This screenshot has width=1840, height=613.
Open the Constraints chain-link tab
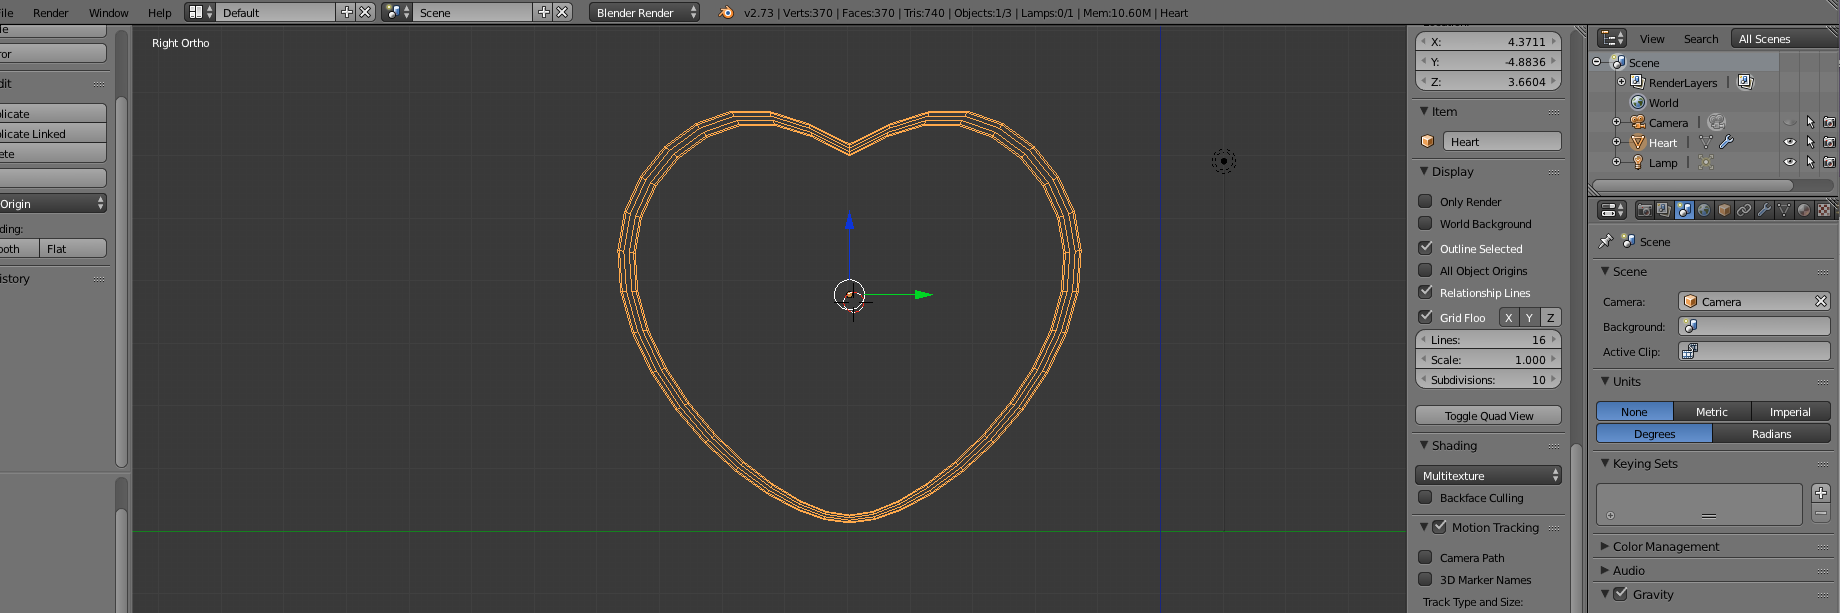coord(1744,210)
